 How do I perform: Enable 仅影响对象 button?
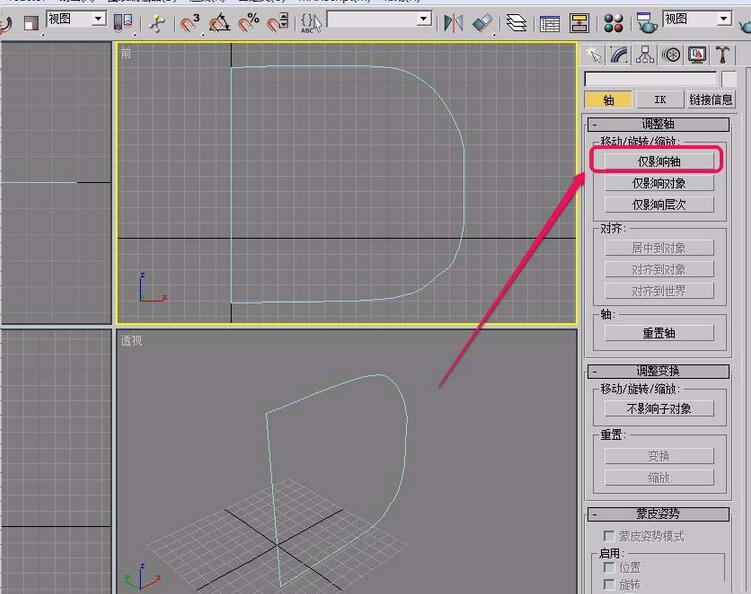pos(659,183)
